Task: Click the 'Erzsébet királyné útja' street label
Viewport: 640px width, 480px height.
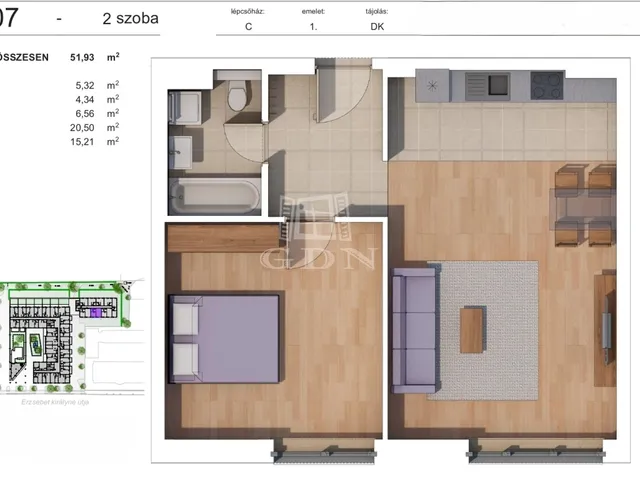Action: pos(55,402)
